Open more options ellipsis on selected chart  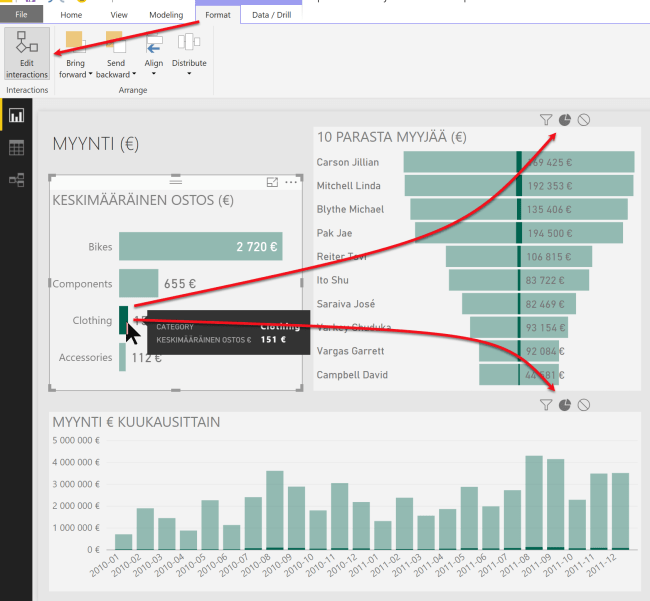pyautogui.click(x=291, y=182)
